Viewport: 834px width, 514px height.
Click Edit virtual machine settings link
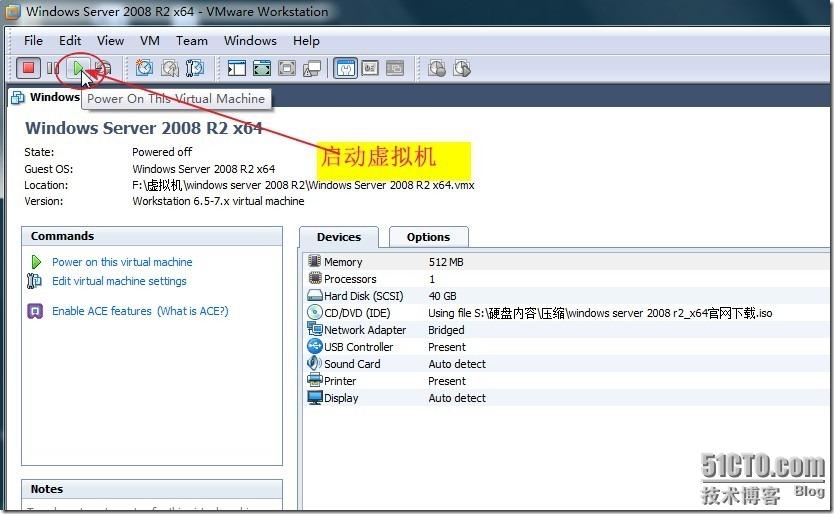pos(119,281)
